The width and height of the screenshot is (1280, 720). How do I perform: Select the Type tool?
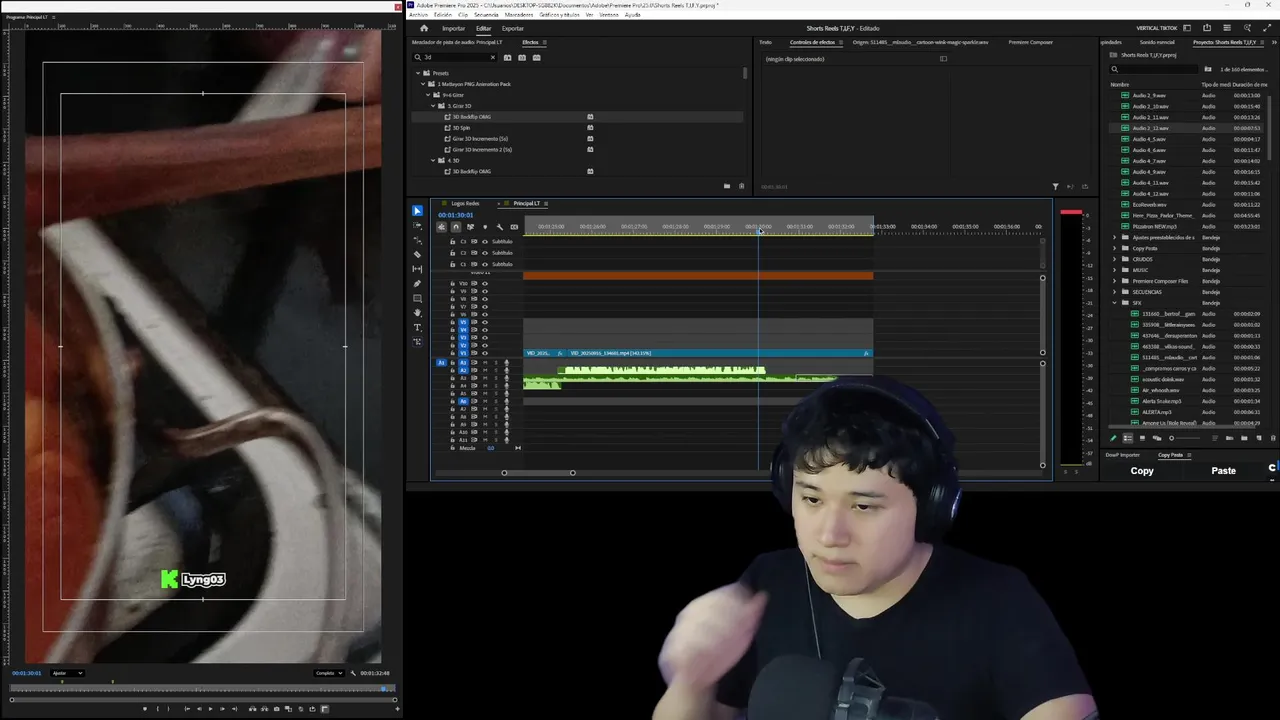click(x=417, y=327)
